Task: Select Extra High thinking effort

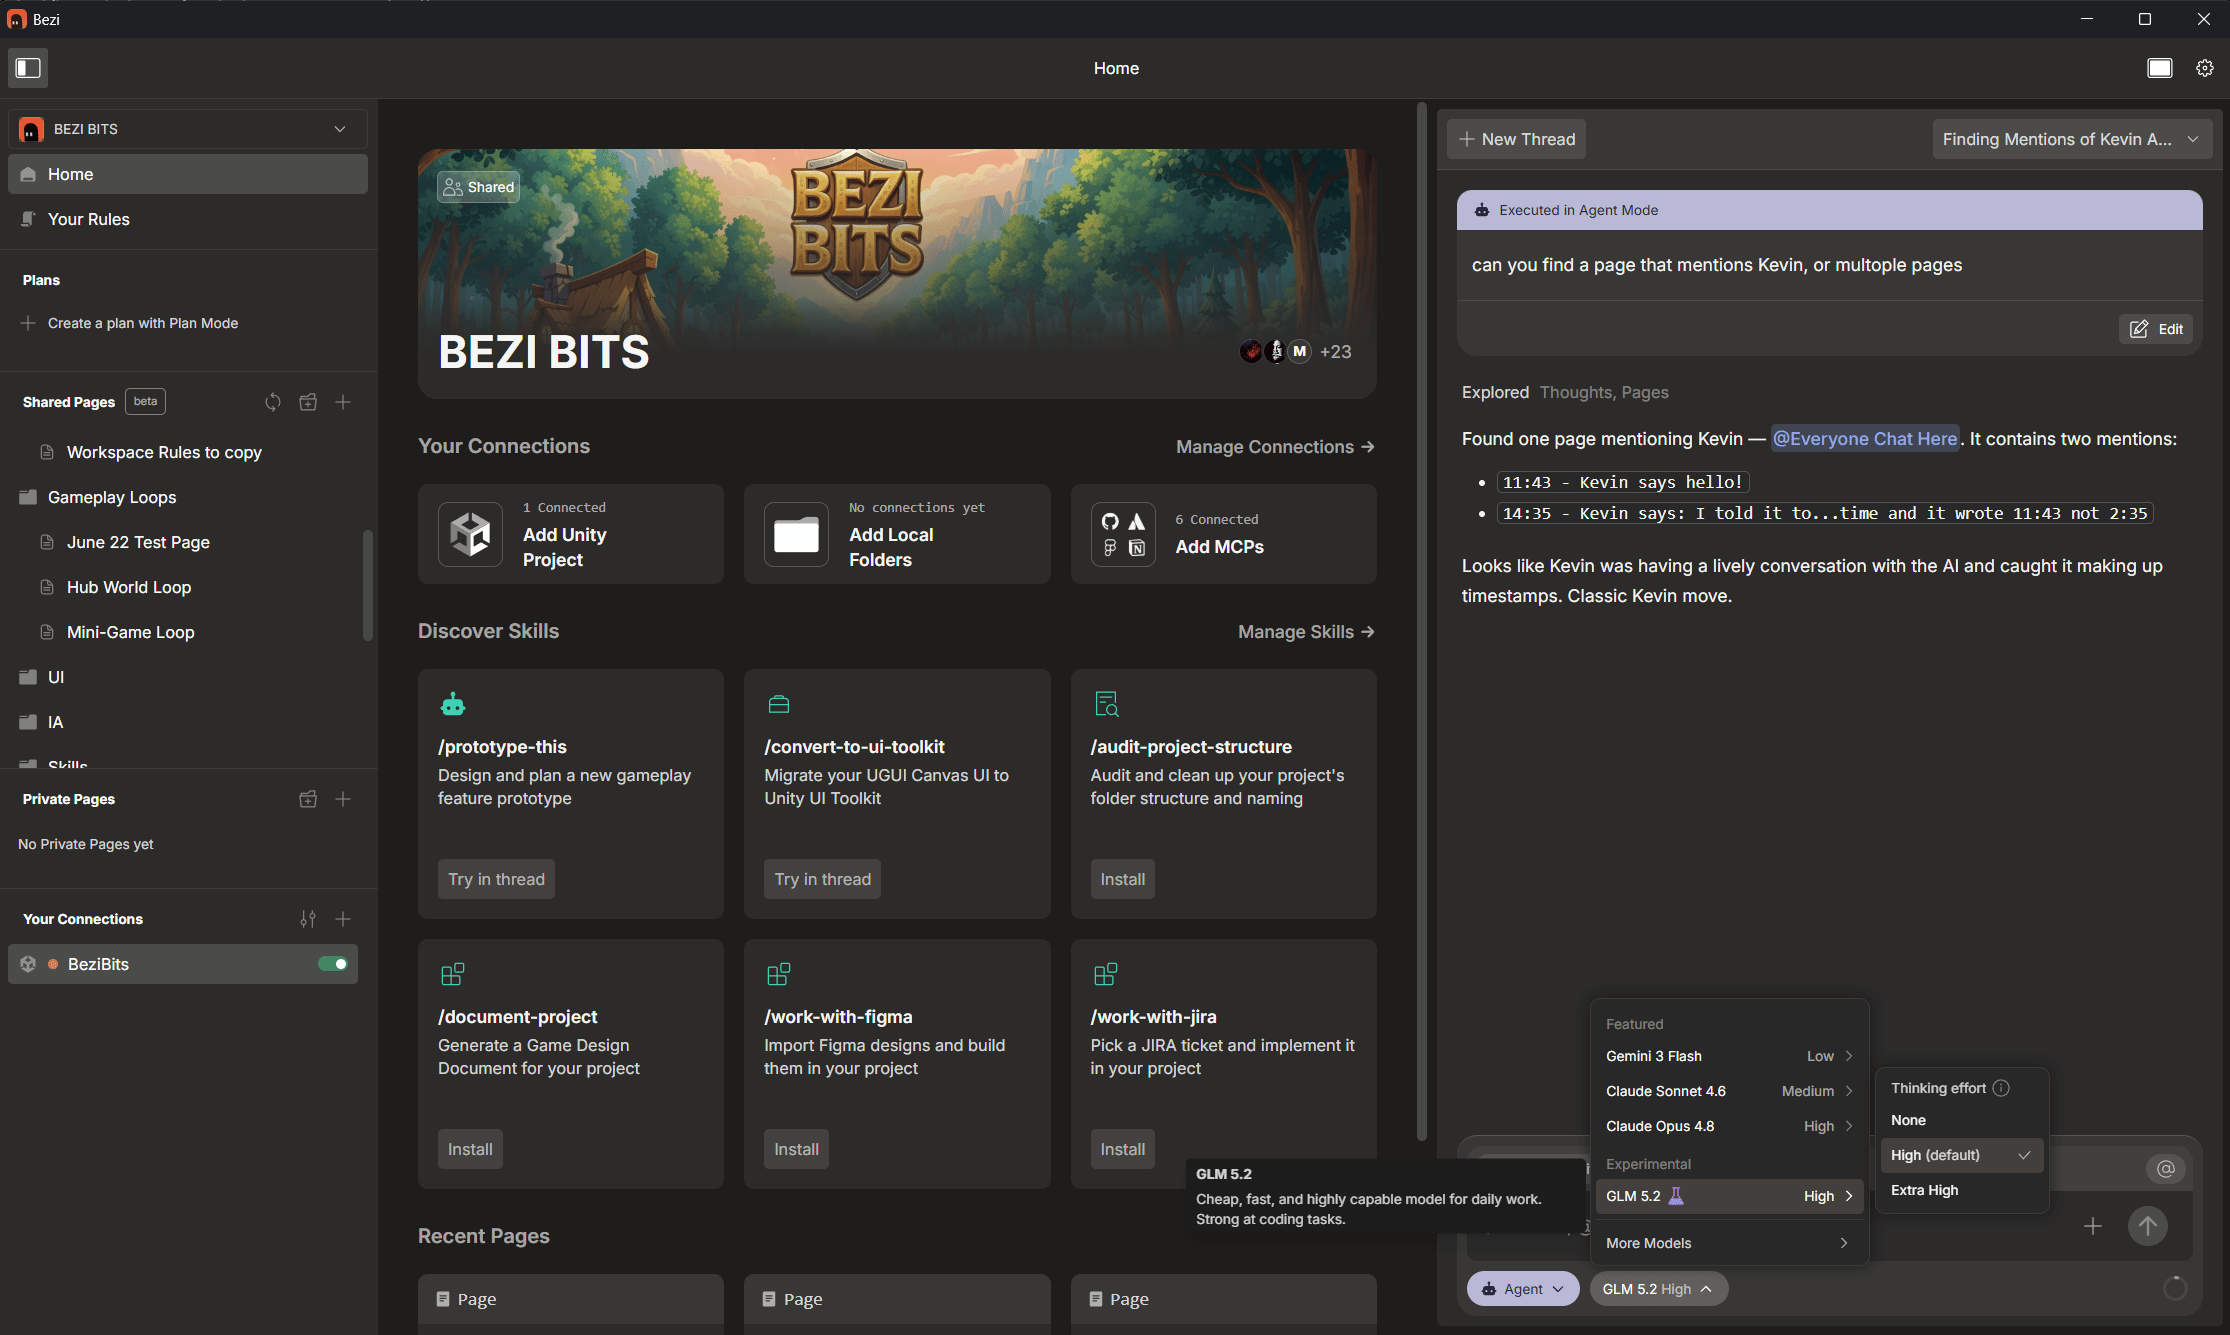Action: [x=1961, y=1190]
